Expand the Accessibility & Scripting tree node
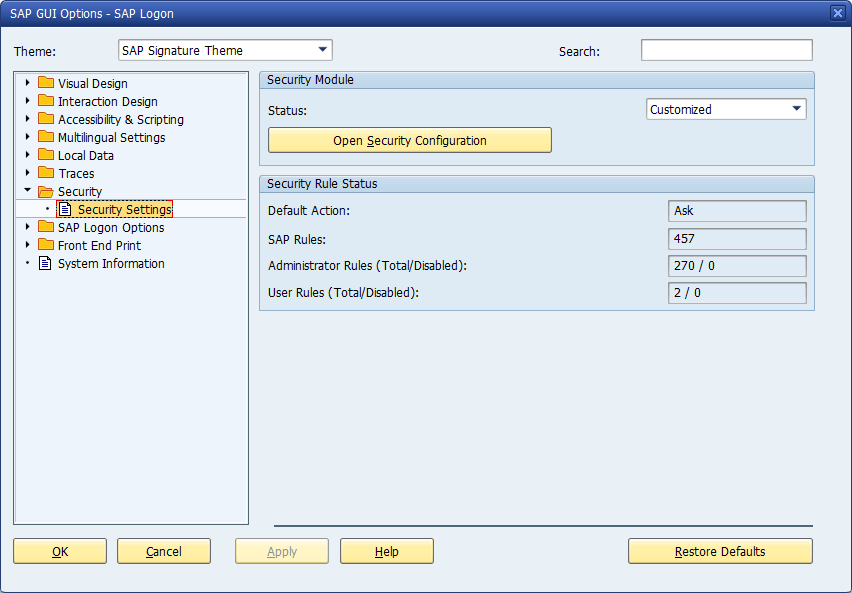This screenshot has width=852, height=593. (27, 119)
